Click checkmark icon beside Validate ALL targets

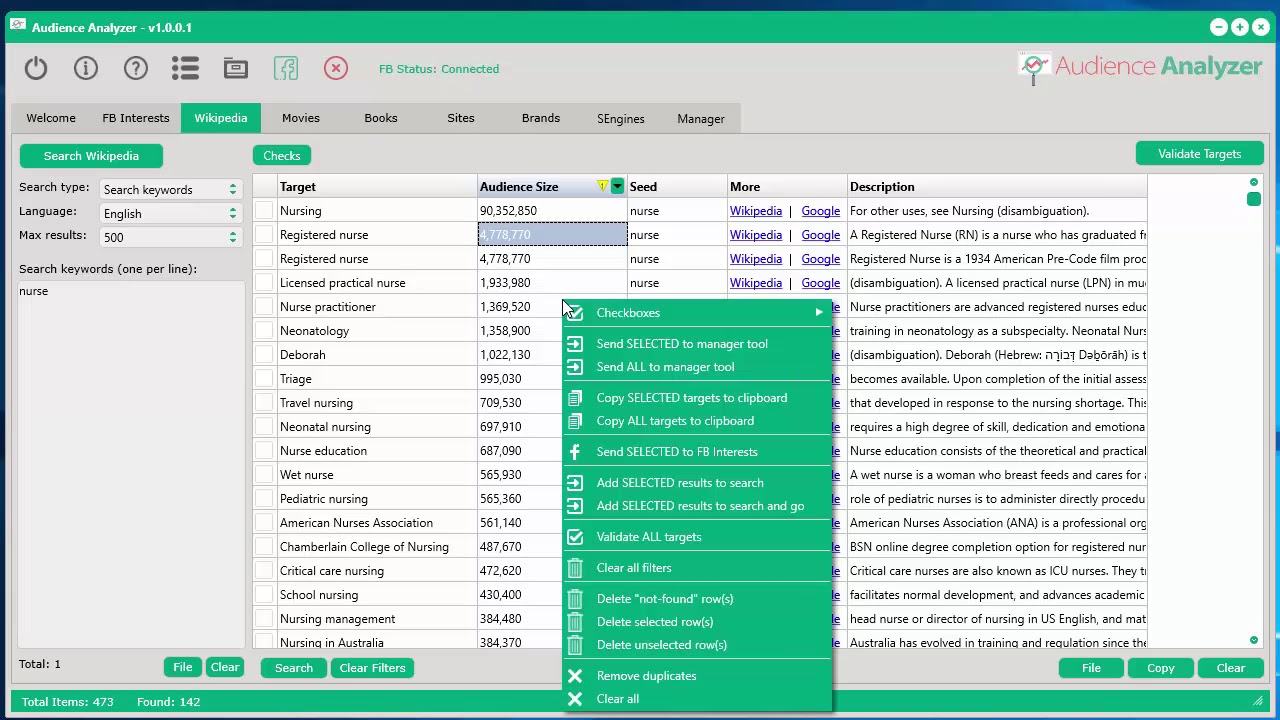tap(575, 537)
